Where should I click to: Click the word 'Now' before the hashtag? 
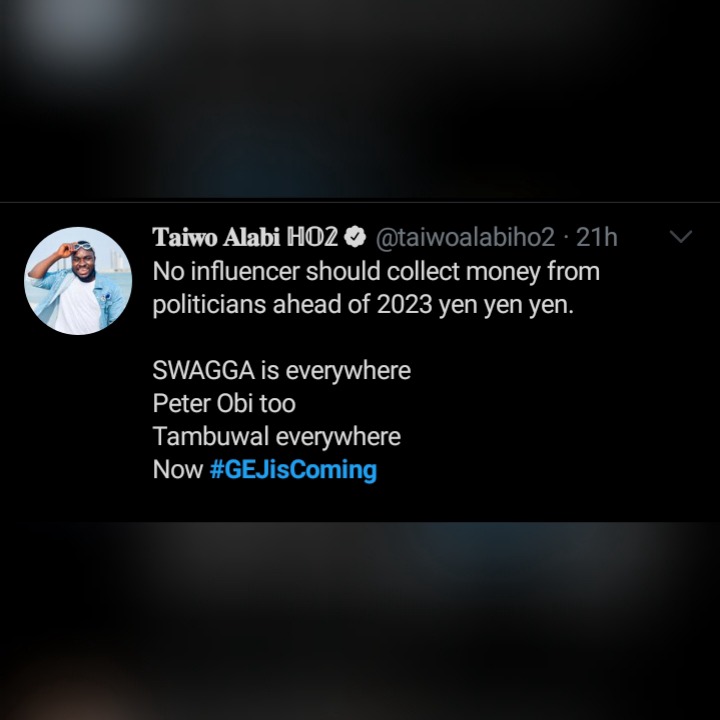click(177, 469)
